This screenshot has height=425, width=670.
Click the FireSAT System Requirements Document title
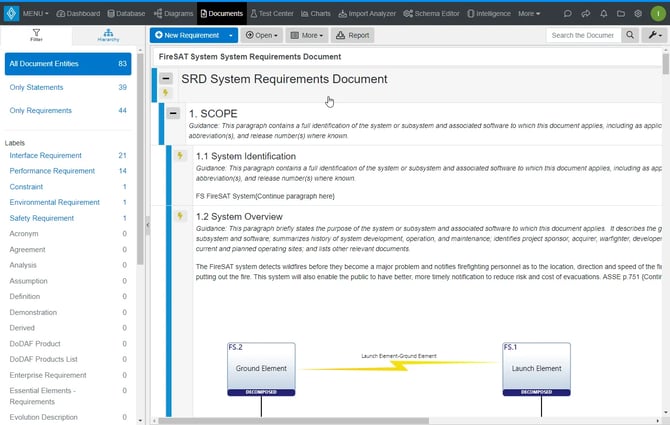(250, 57)
